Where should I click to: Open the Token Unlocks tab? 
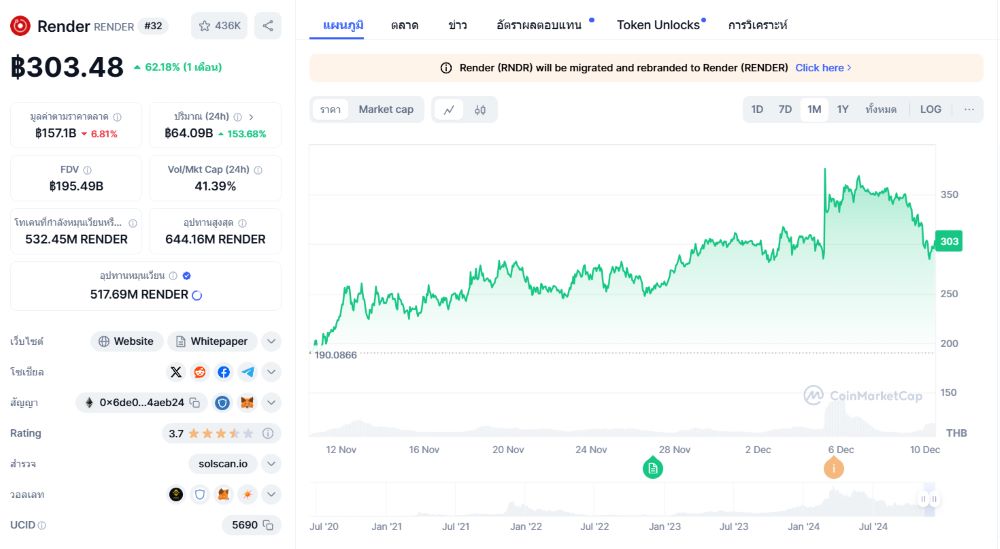click(x=658, y=25)
